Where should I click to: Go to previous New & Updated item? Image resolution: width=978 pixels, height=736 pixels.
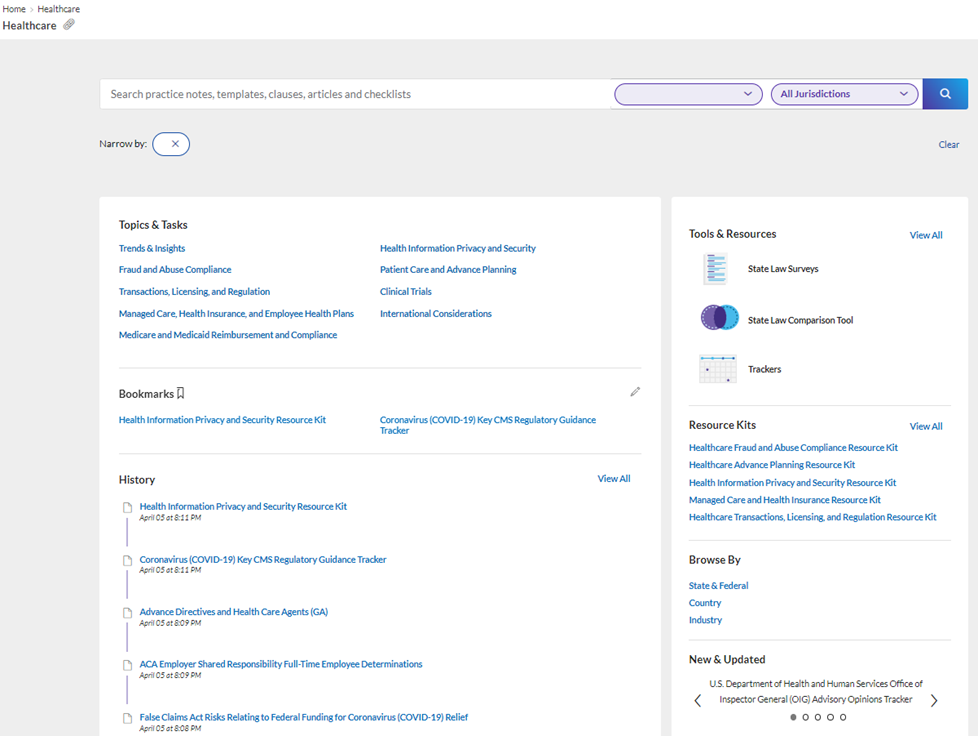(x=698, y=700)
